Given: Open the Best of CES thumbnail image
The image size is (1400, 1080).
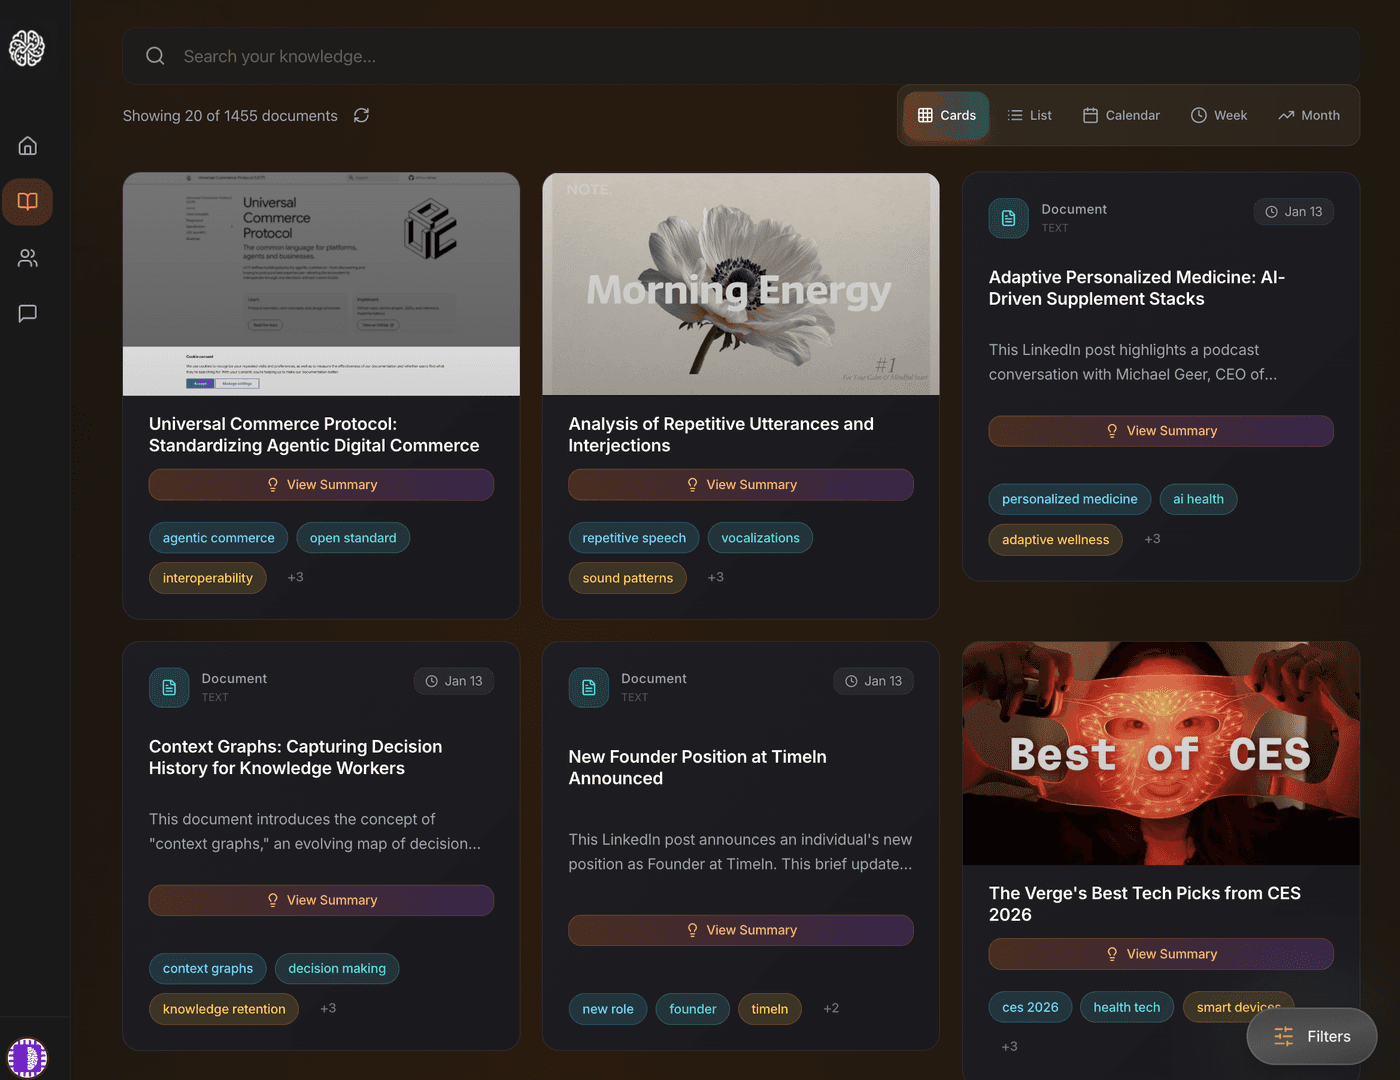Looking at the screenshot, I should pyautogui.click(x=1160, y=753).
